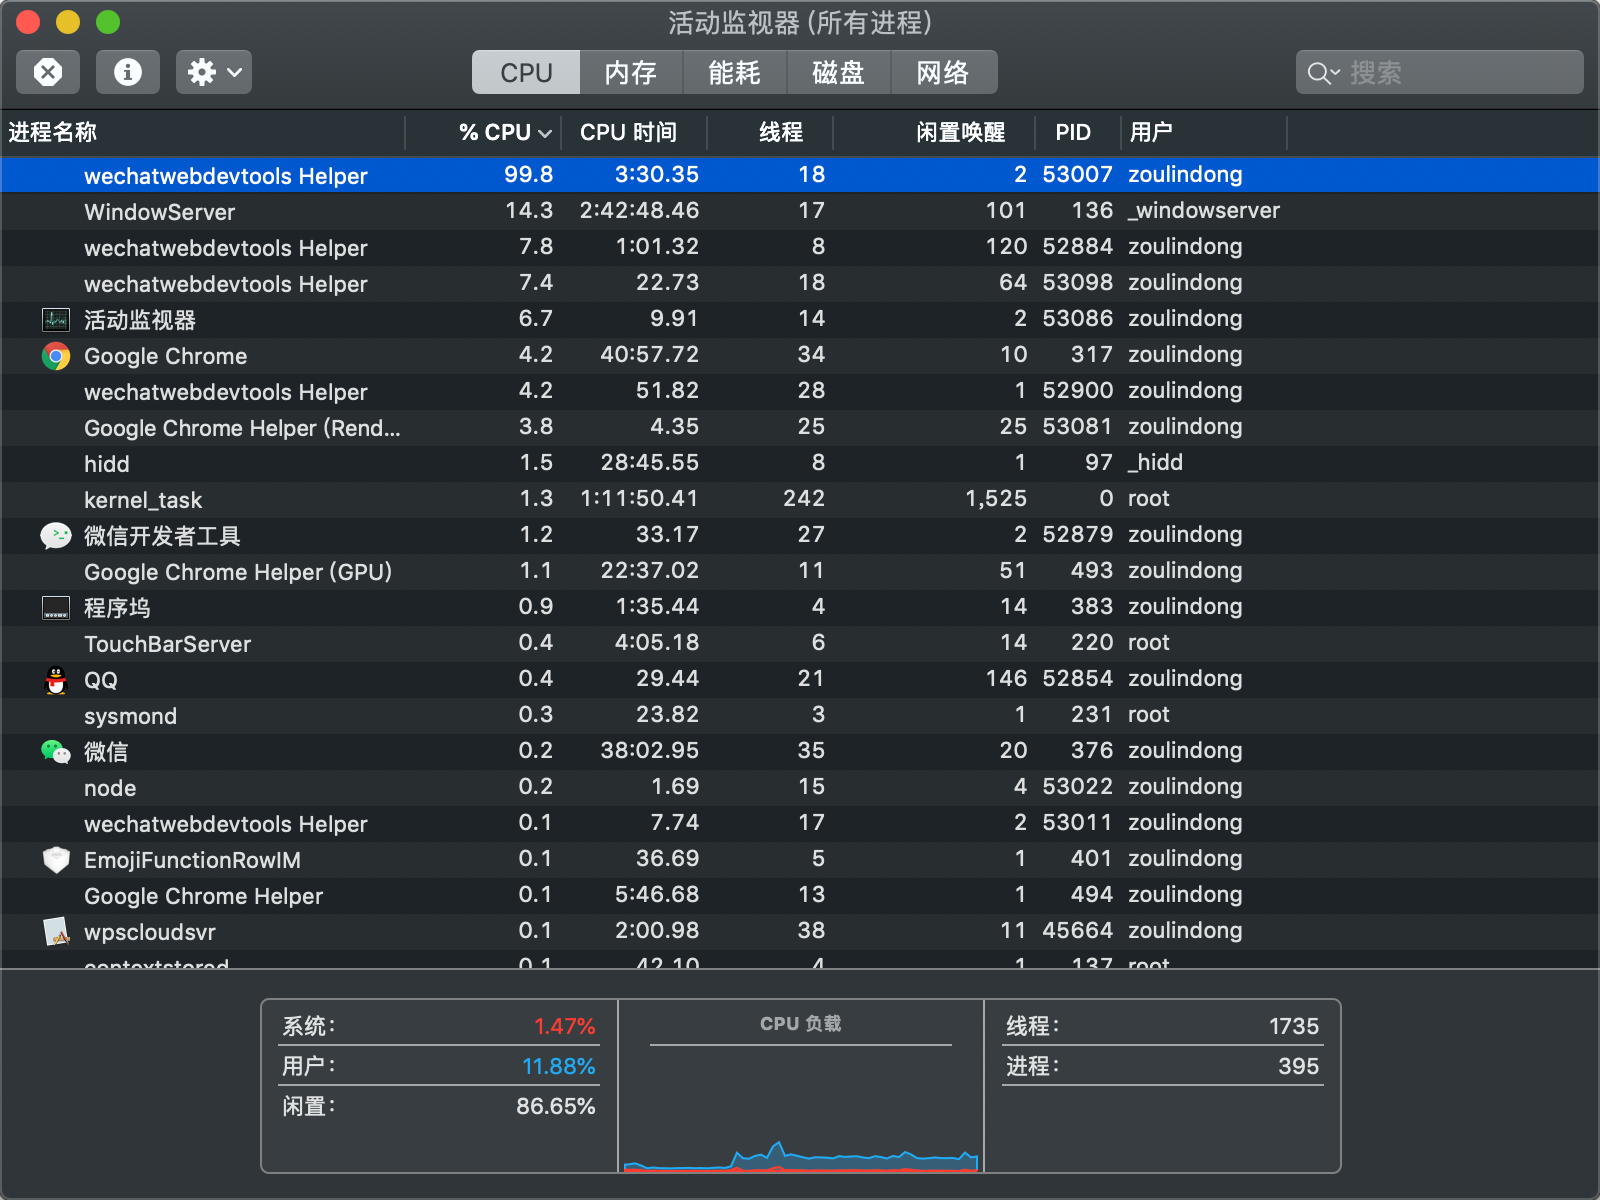Image resolution: width=1600 pixels, height=1200 pixels.
Task: Switch to the 能耗 tab
Action: coord(735,72)
